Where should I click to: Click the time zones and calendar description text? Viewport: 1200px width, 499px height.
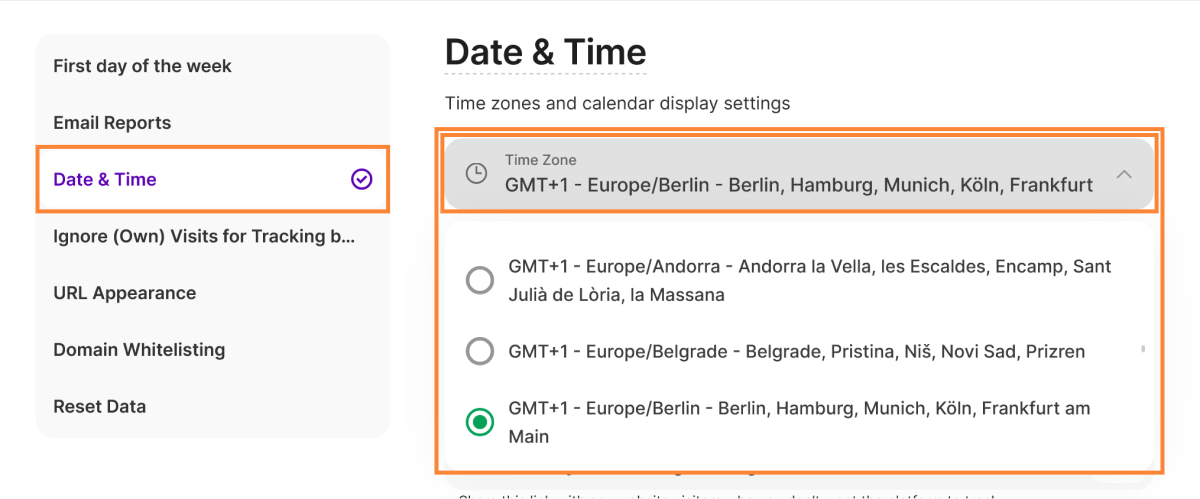point(617,103)
